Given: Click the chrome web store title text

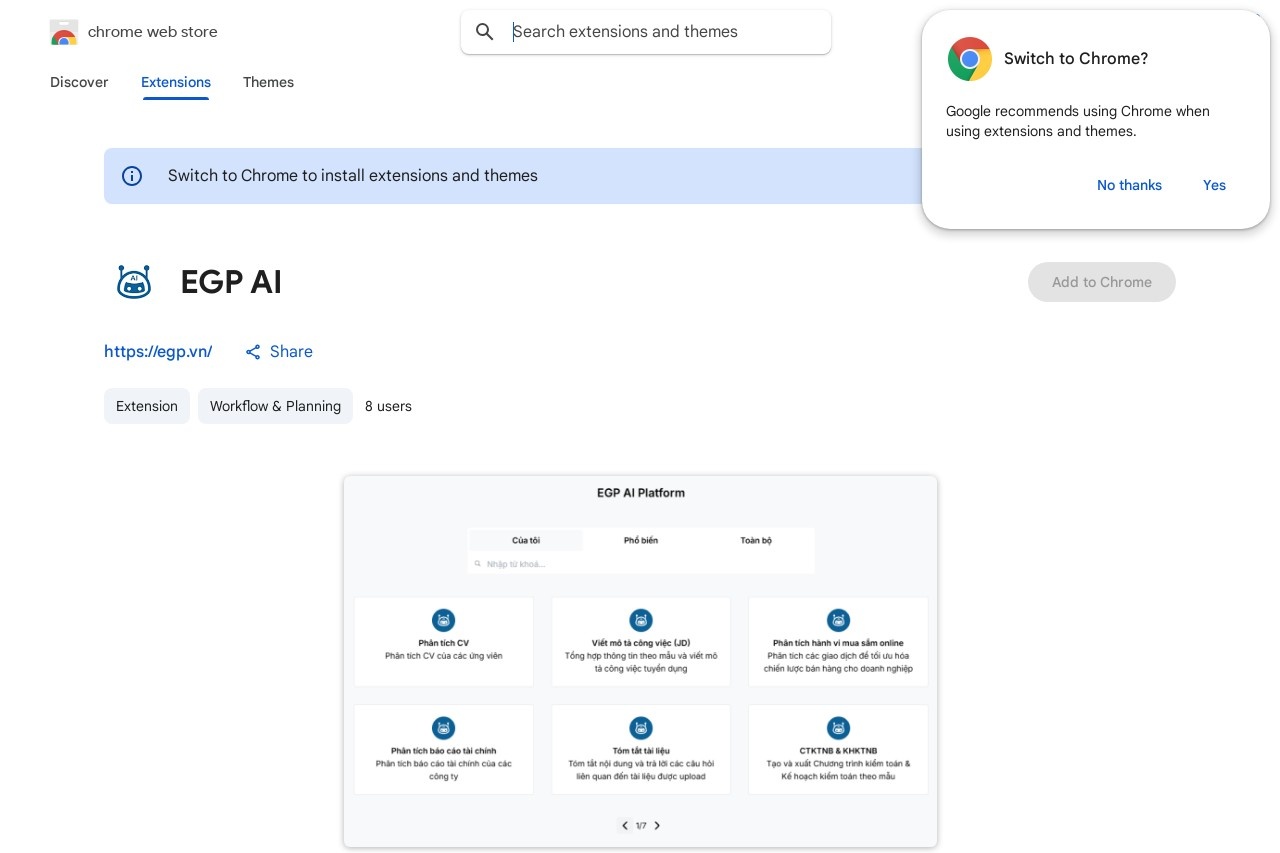Looking at the screenshot, I should coord(153,32).
